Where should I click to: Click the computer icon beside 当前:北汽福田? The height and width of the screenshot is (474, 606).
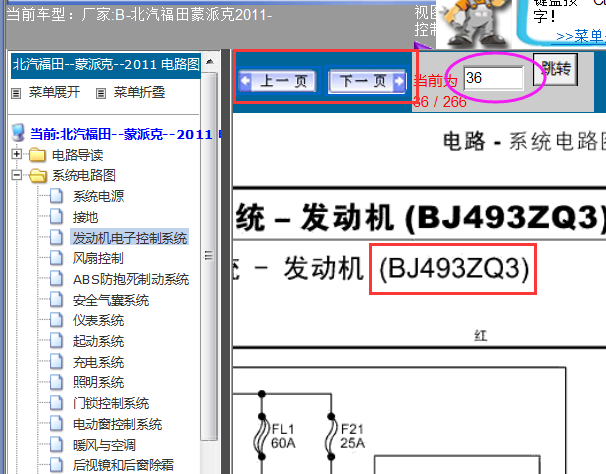[18, 133]
